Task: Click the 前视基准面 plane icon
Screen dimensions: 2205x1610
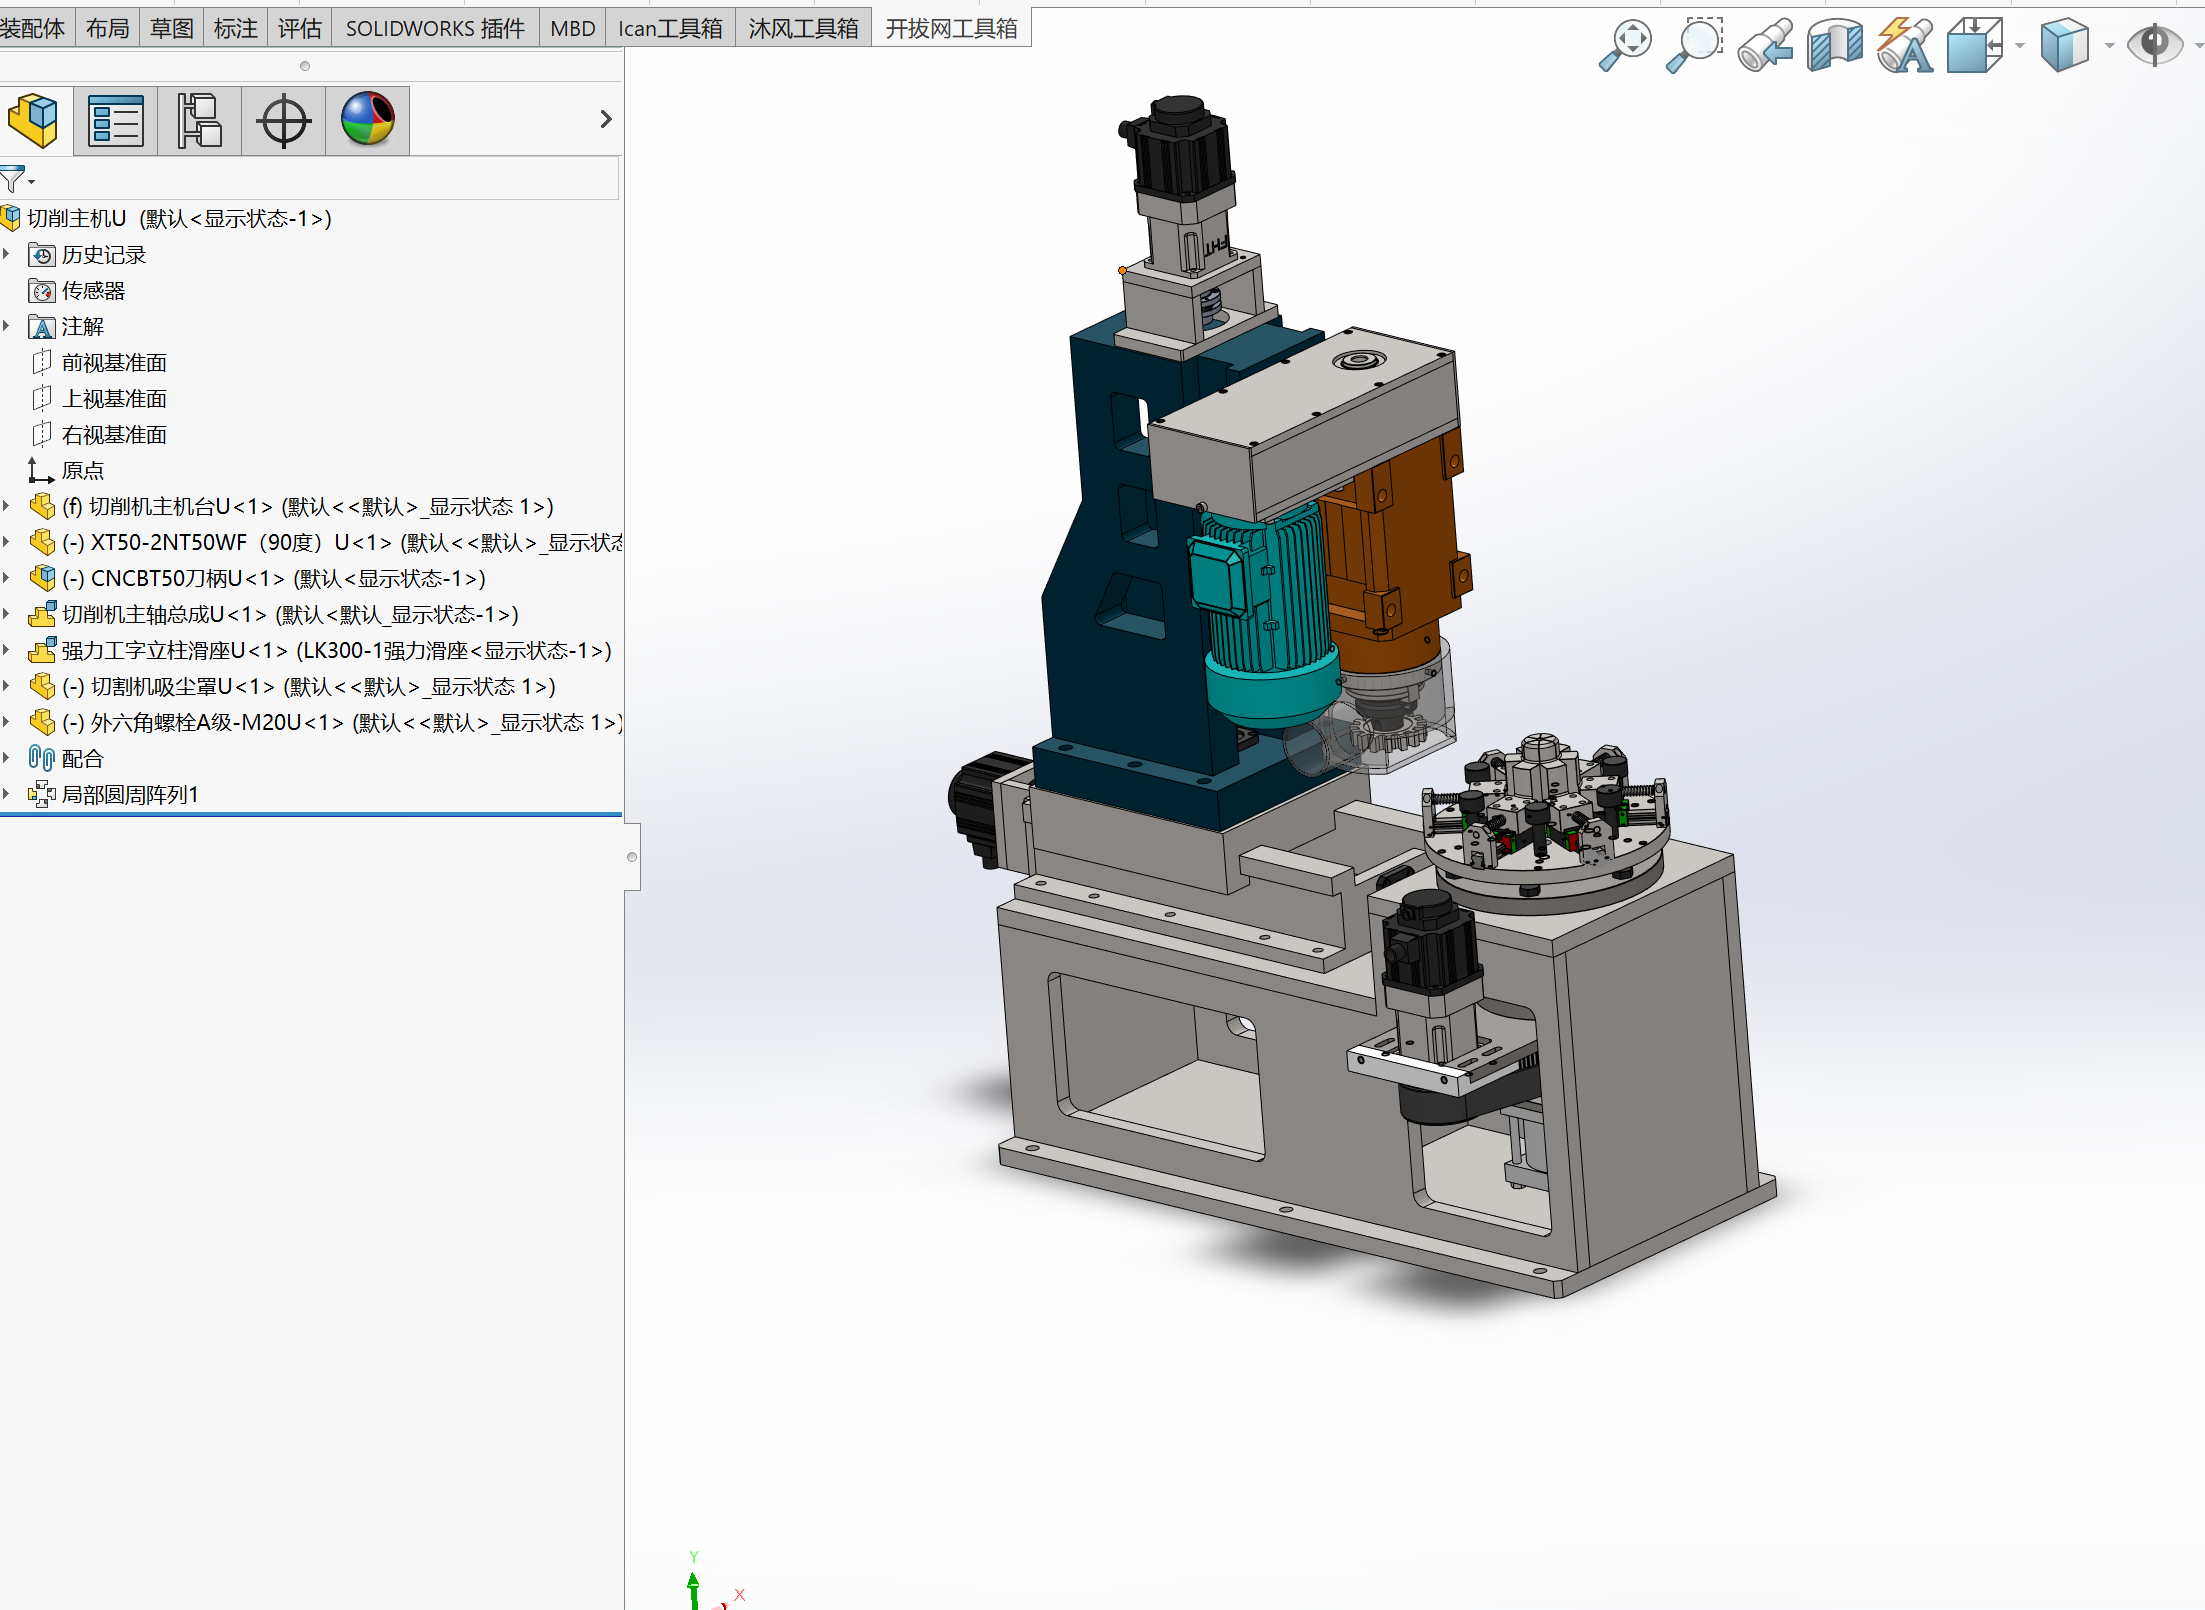Action: [x=42, y=363]
